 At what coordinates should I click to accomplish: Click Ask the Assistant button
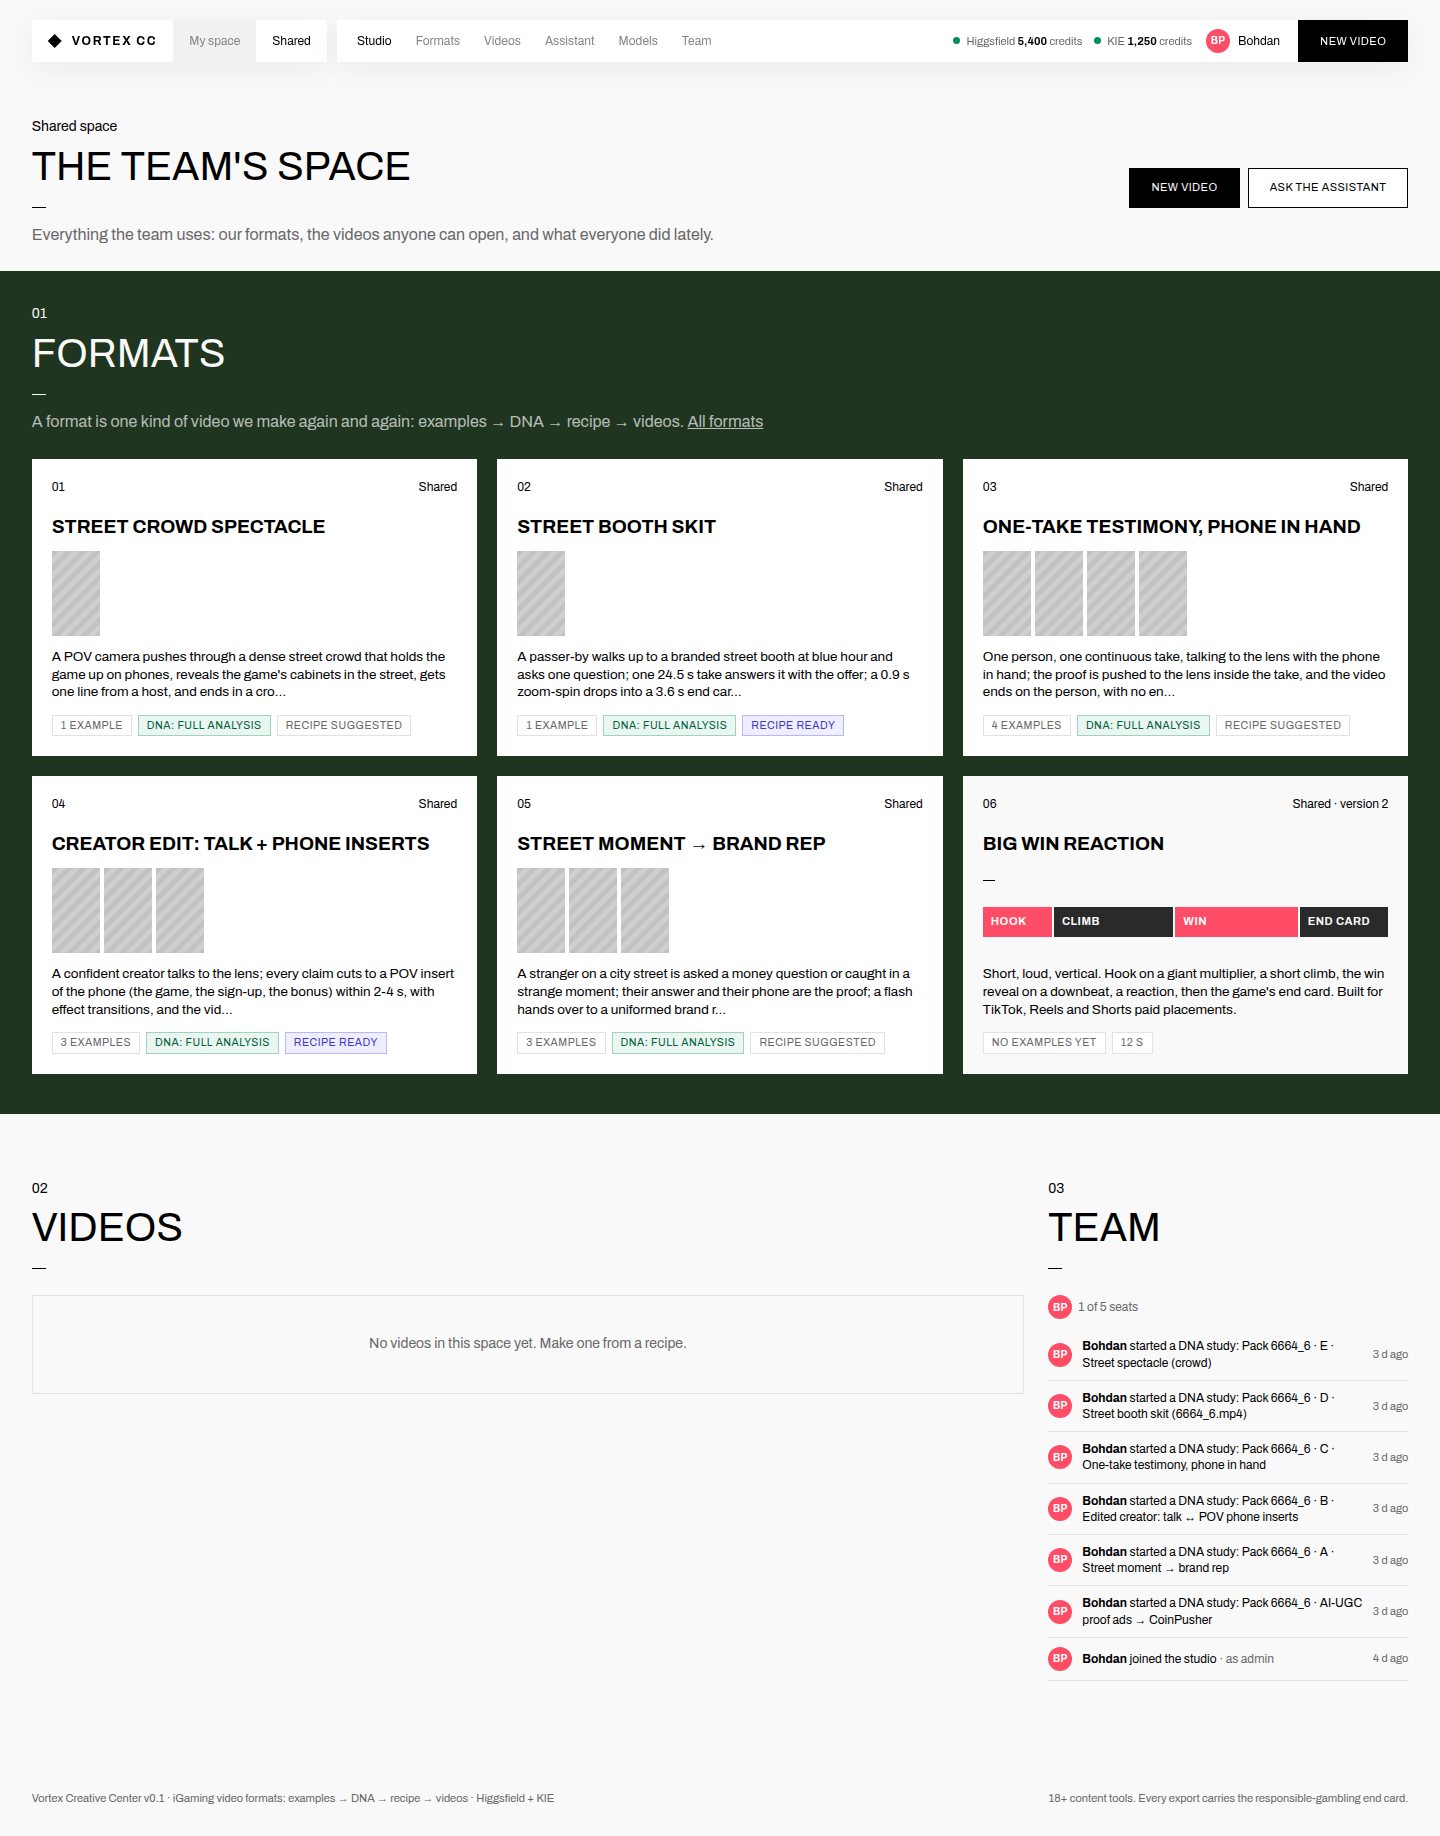pyautogui.click(x=1327, y=188)
